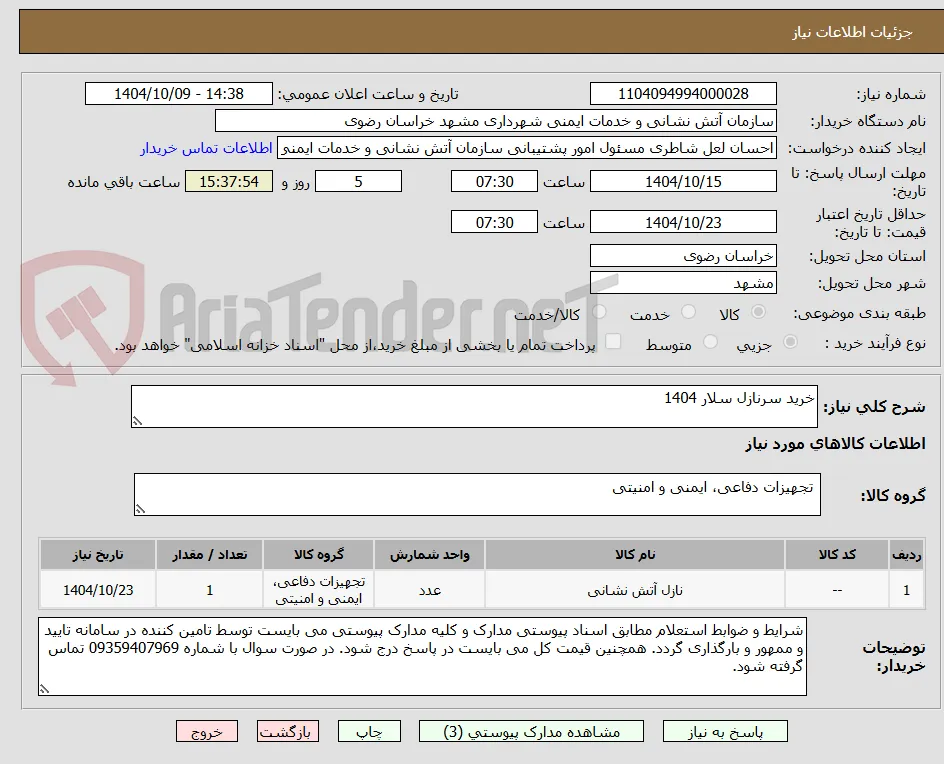The image size is (944, 764).
Task: Select the خدمت radio button
Action: point(688,312)
